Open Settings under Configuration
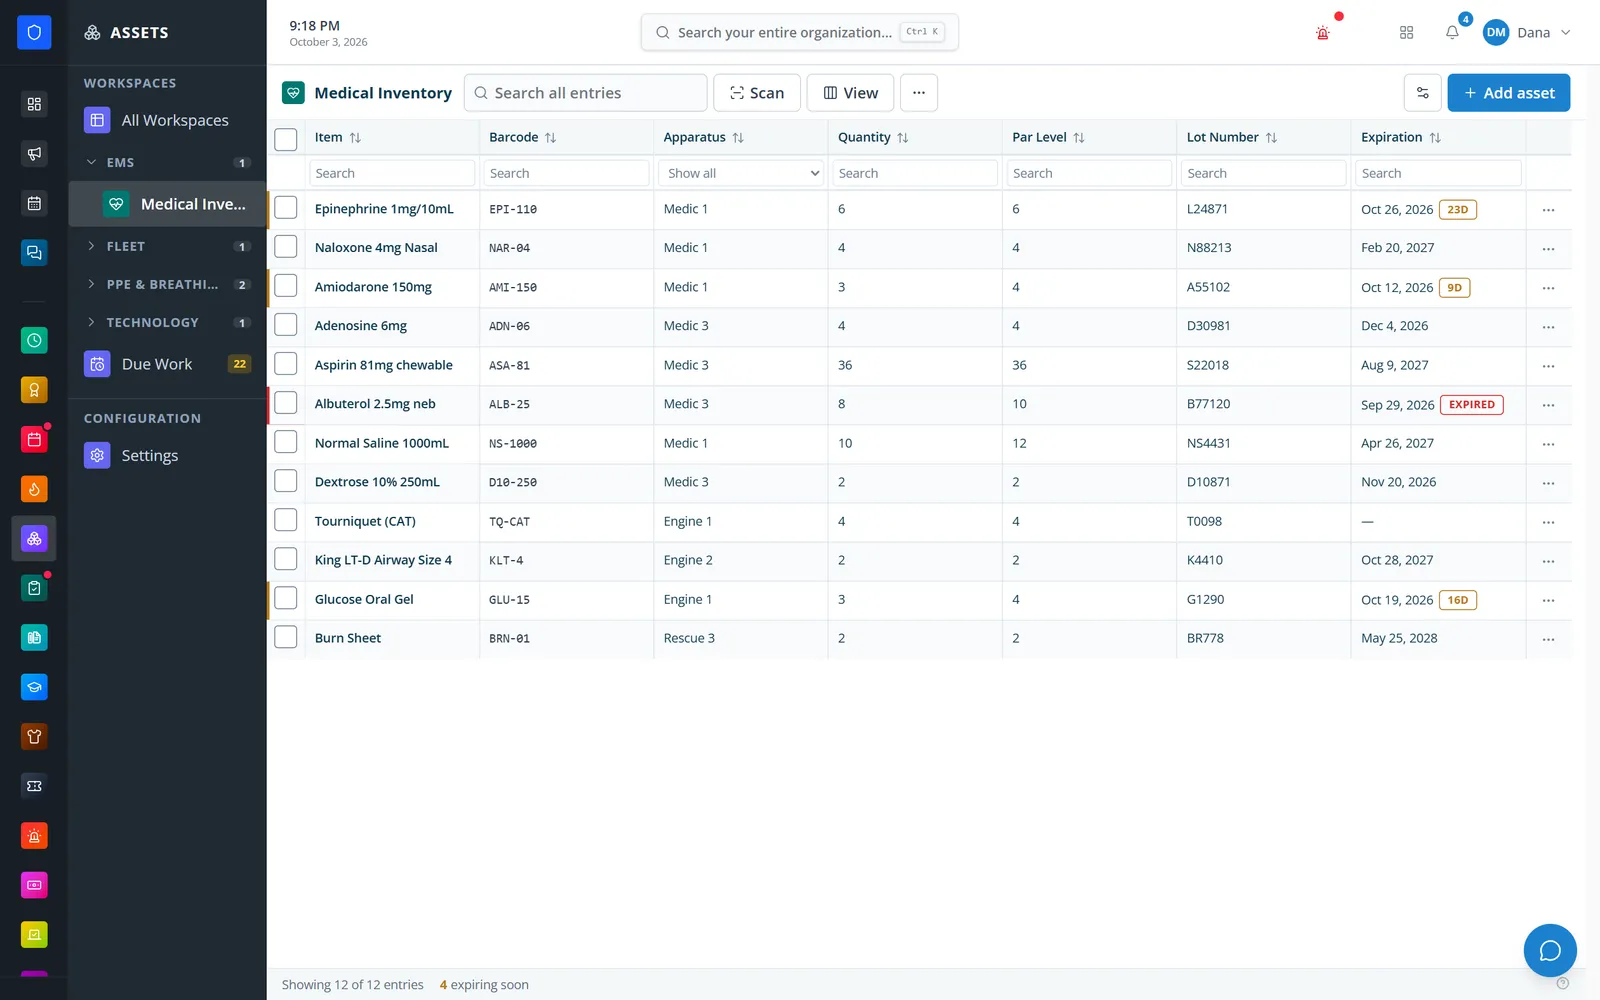Viewport: 1600px width, 1000px height. 167,455
